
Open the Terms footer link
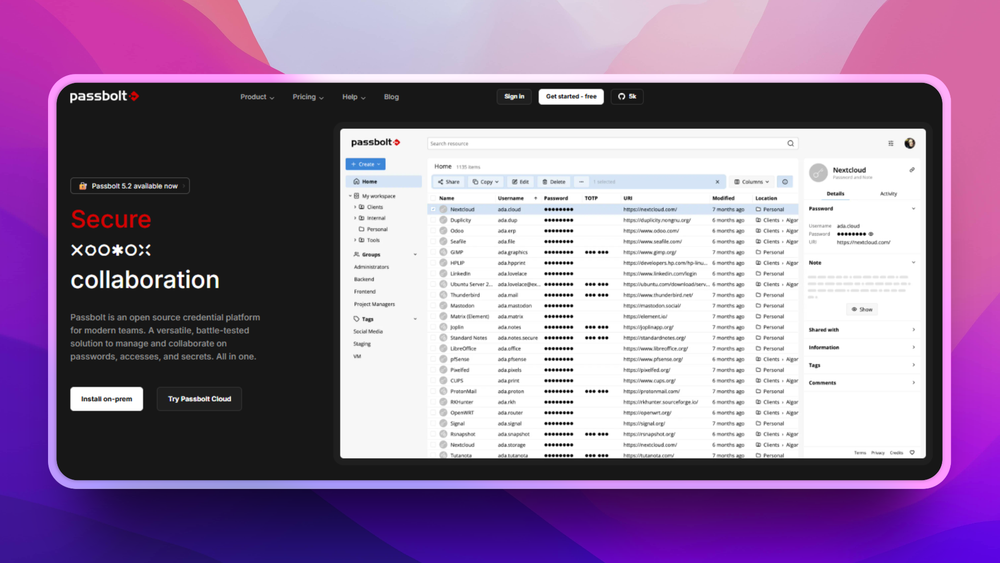[860, 453]
